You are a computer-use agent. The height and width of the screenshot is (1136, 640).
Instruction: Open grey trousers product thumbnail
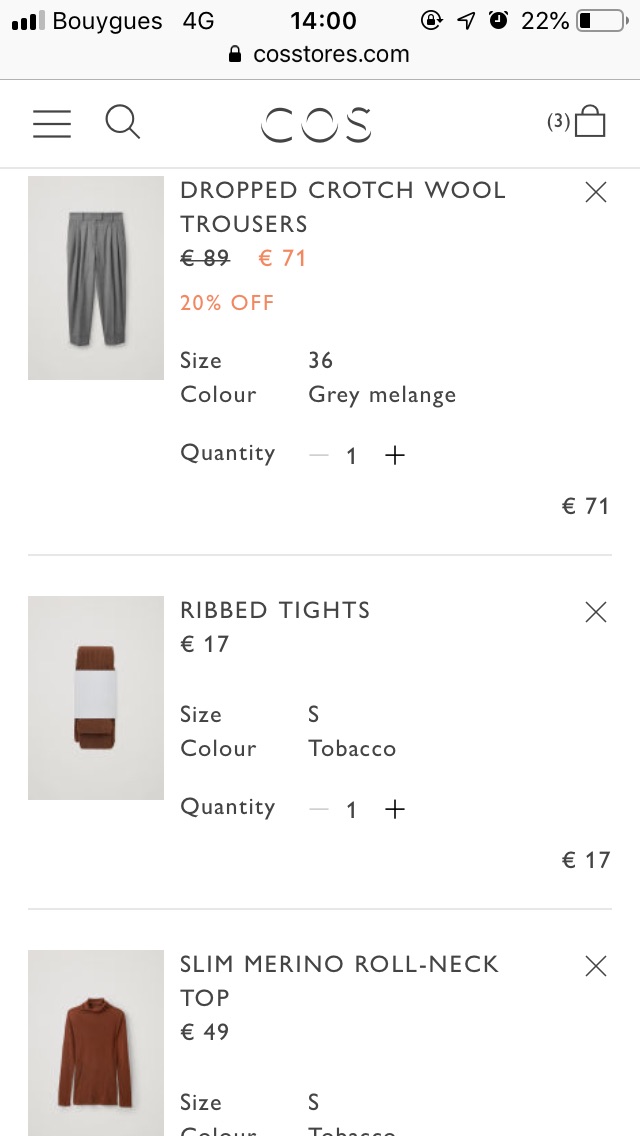[96, 277]
